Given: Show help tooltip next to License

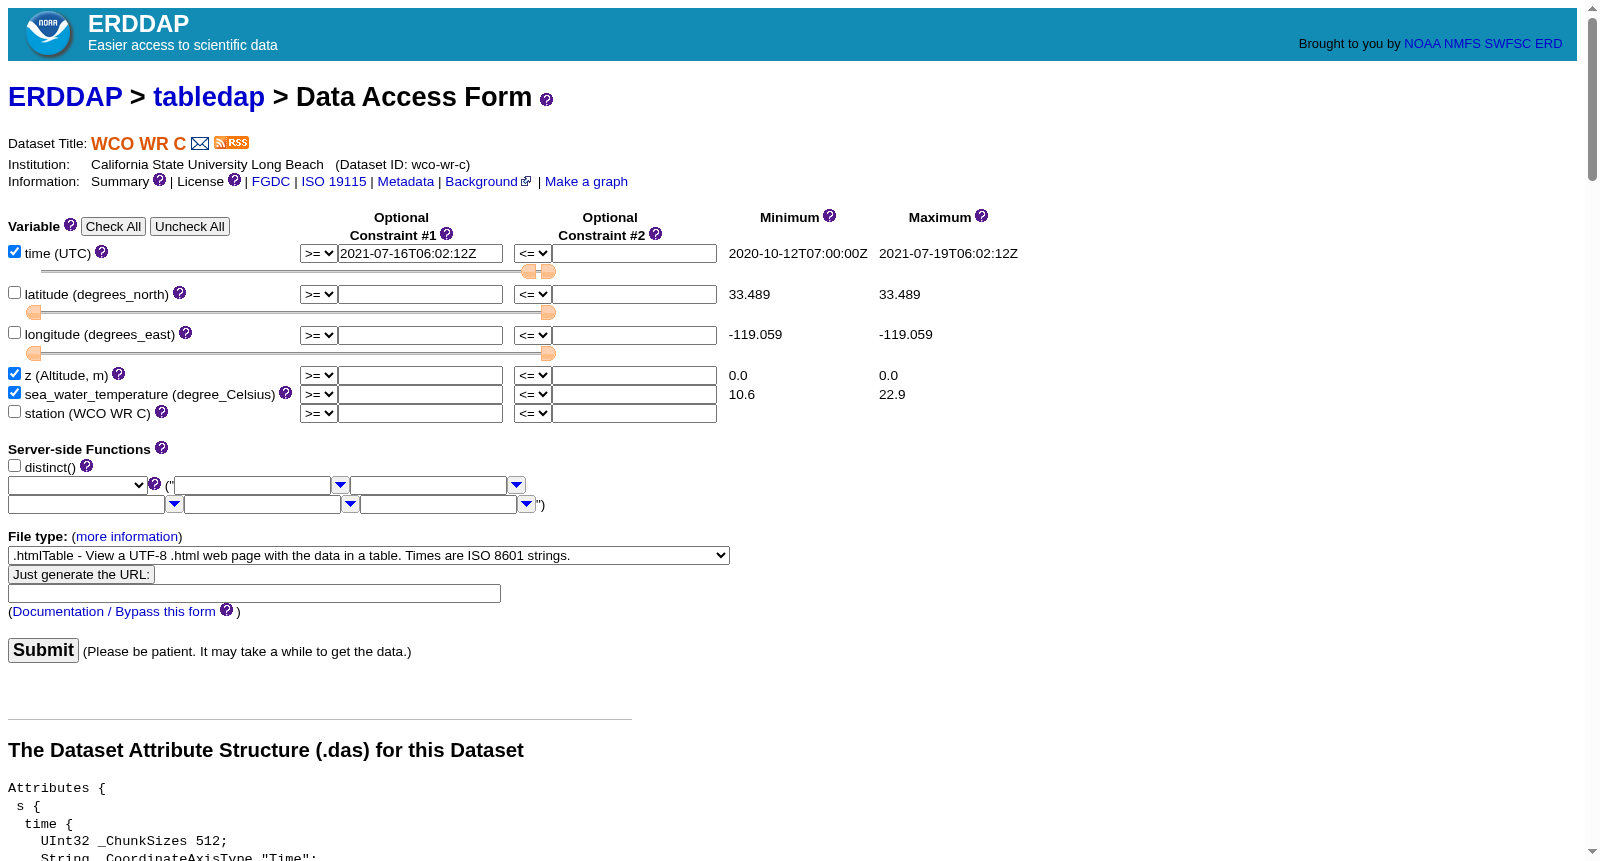Looking at the screenshot, I should pos(234,180).
